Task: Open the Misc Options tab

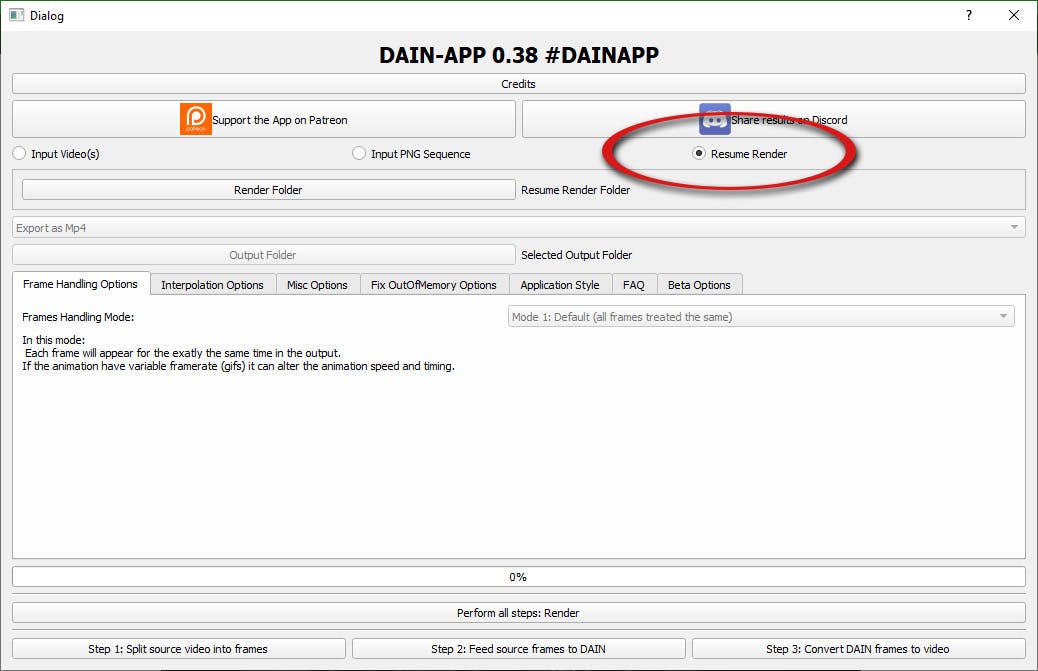Action: (317, 285)
